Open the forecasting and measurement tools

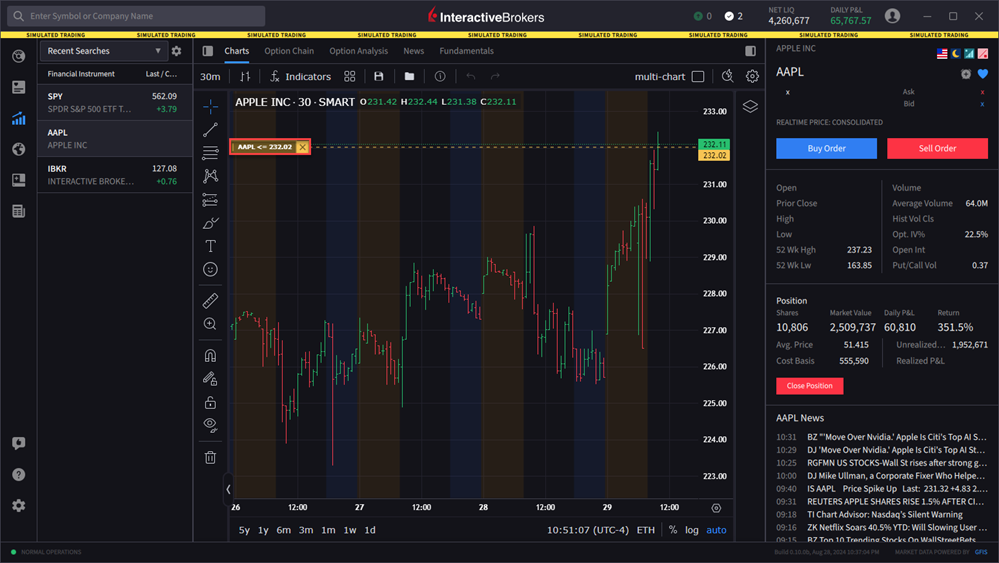coord(210,200)
